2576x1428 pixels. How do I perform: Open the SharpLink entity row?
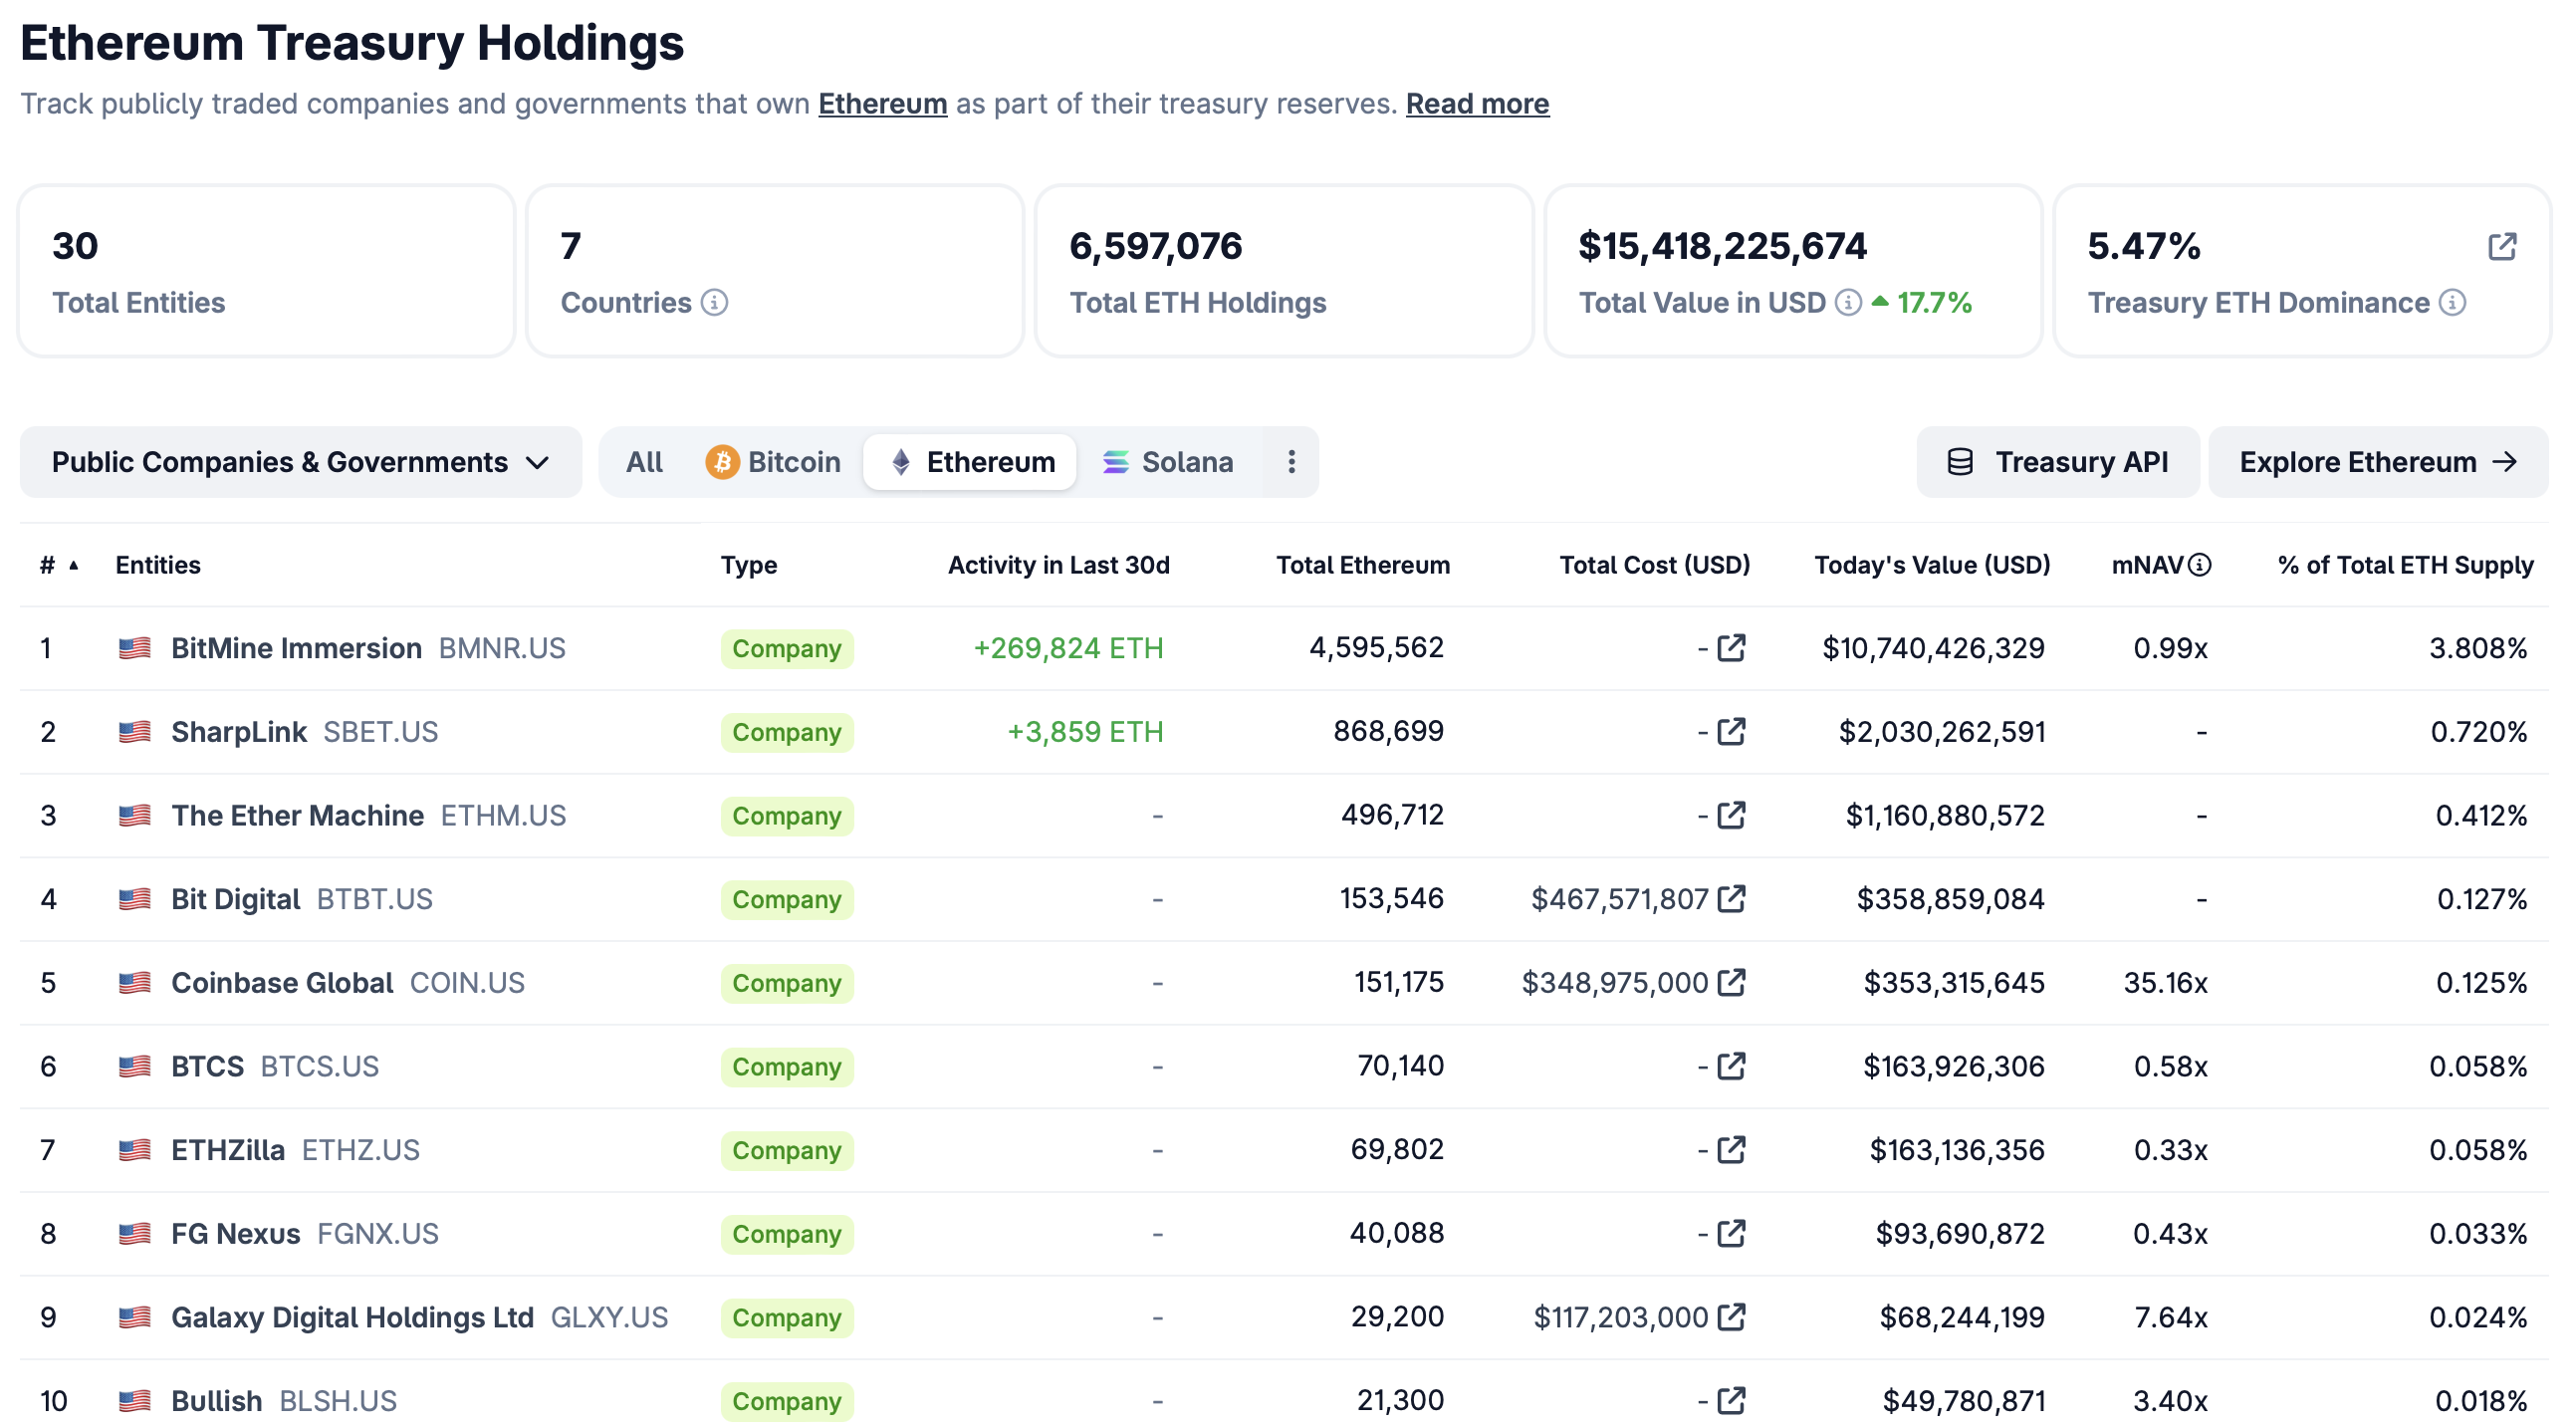(239, 732)
